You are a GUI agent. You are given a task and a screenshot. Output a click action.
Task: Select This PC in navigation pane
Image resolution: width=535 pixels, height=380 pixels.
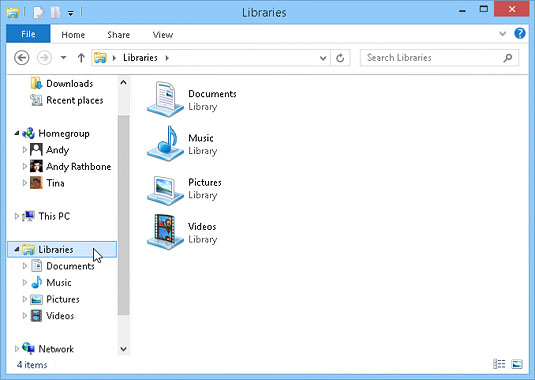(46, 216)
